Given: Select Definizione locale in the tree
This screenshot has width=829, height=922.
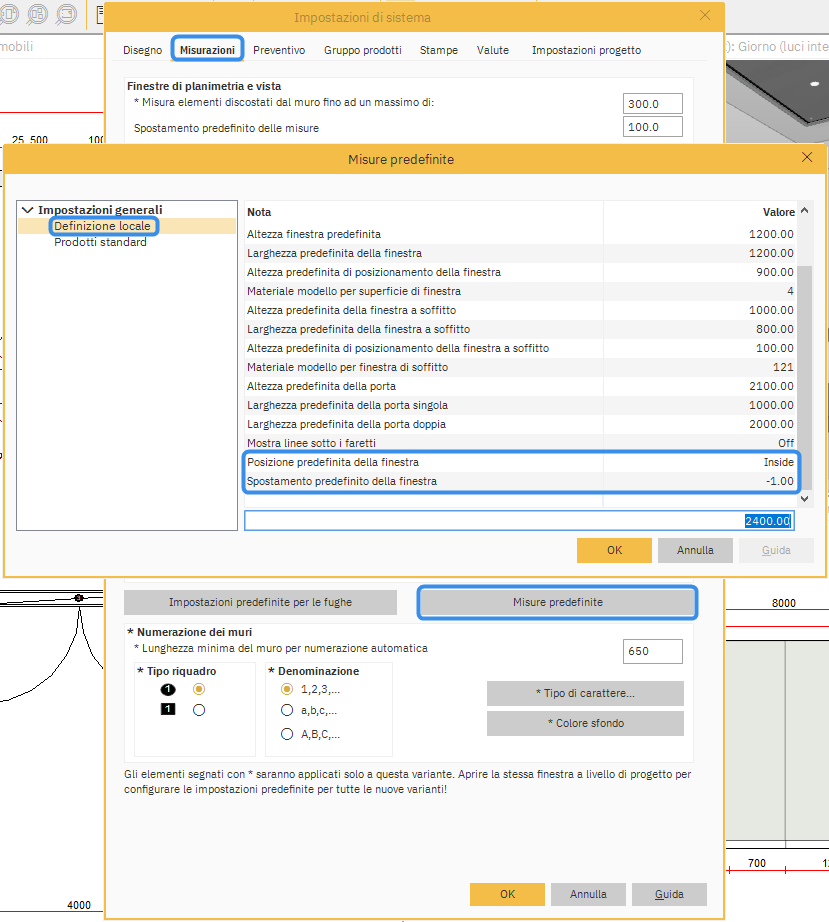Looking at the screenshot, I should [x=102, y=226].
